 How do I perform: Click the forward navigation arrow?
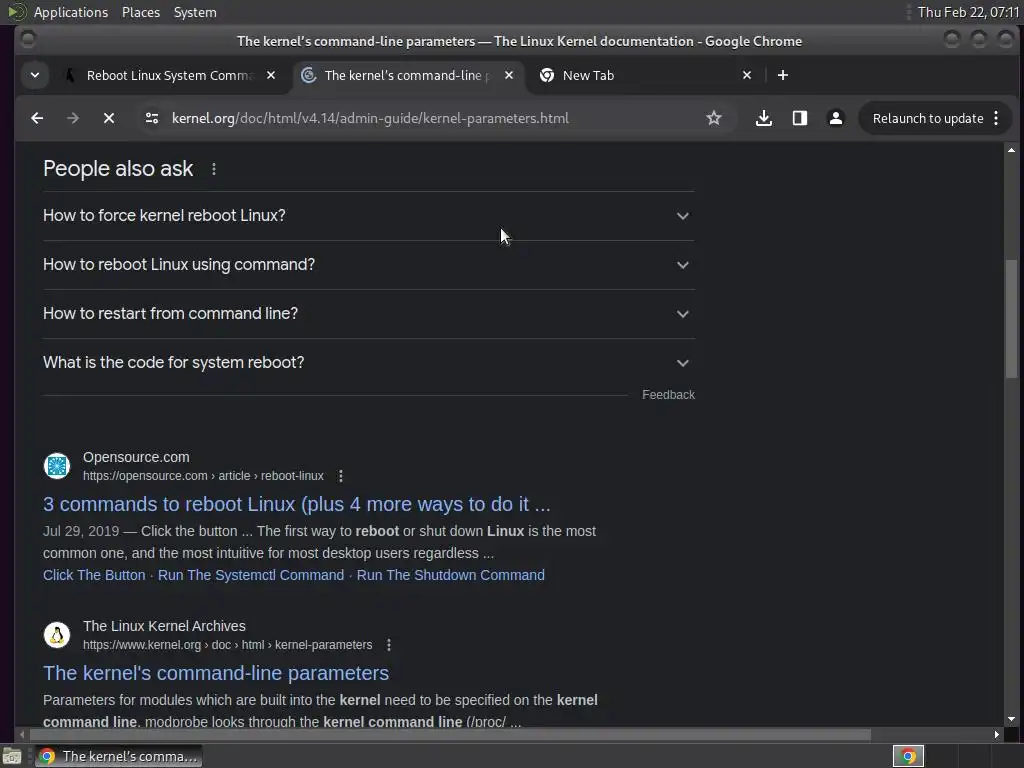tap(73, 118)
